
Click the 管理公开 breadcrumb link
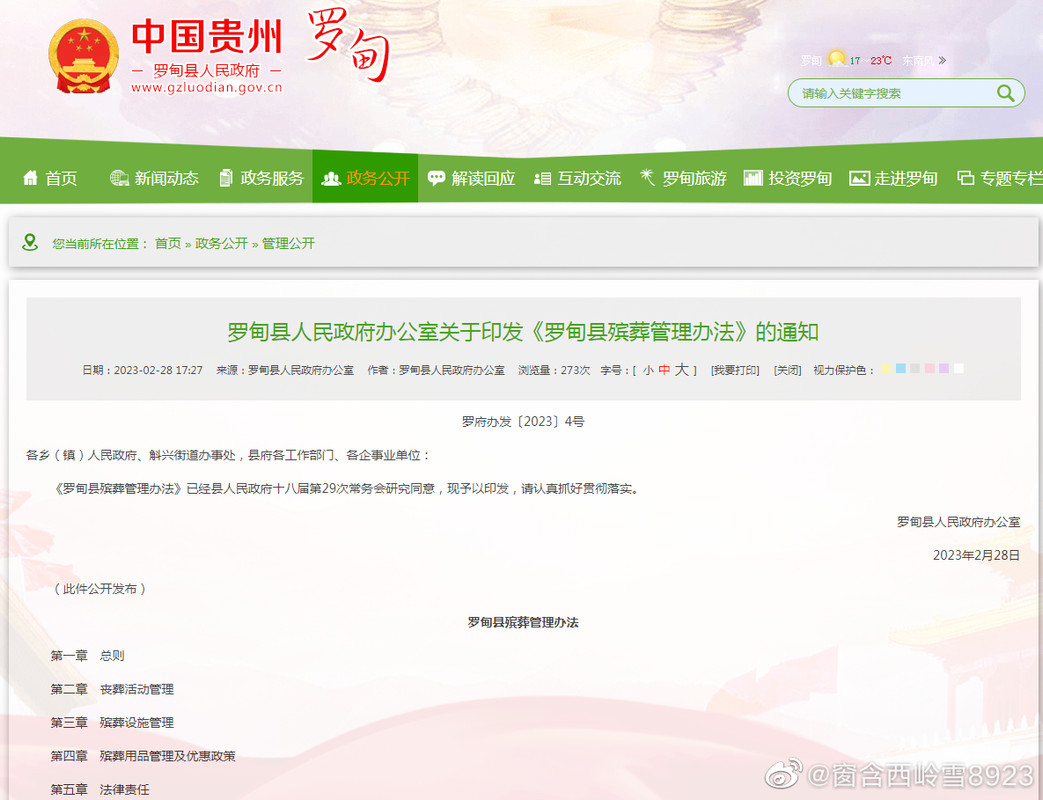(288, 243)
